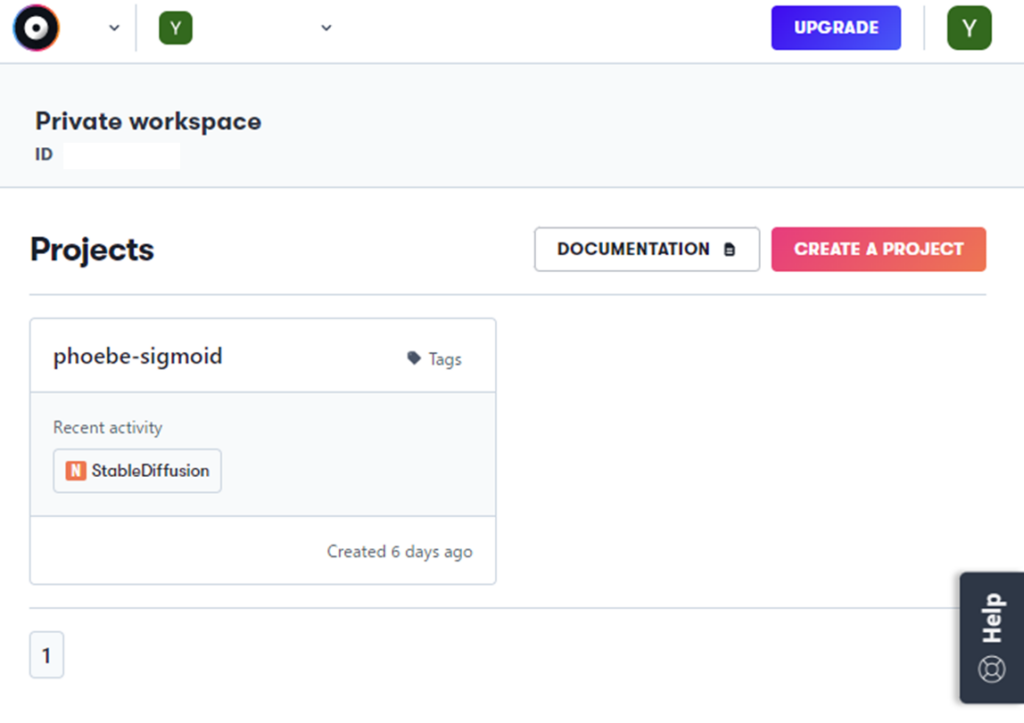The width and height of the screenshot is (1024, 723).
Task: Click the Tags label on phoebe-sigmoid card
Action: [x=445, y=359]
